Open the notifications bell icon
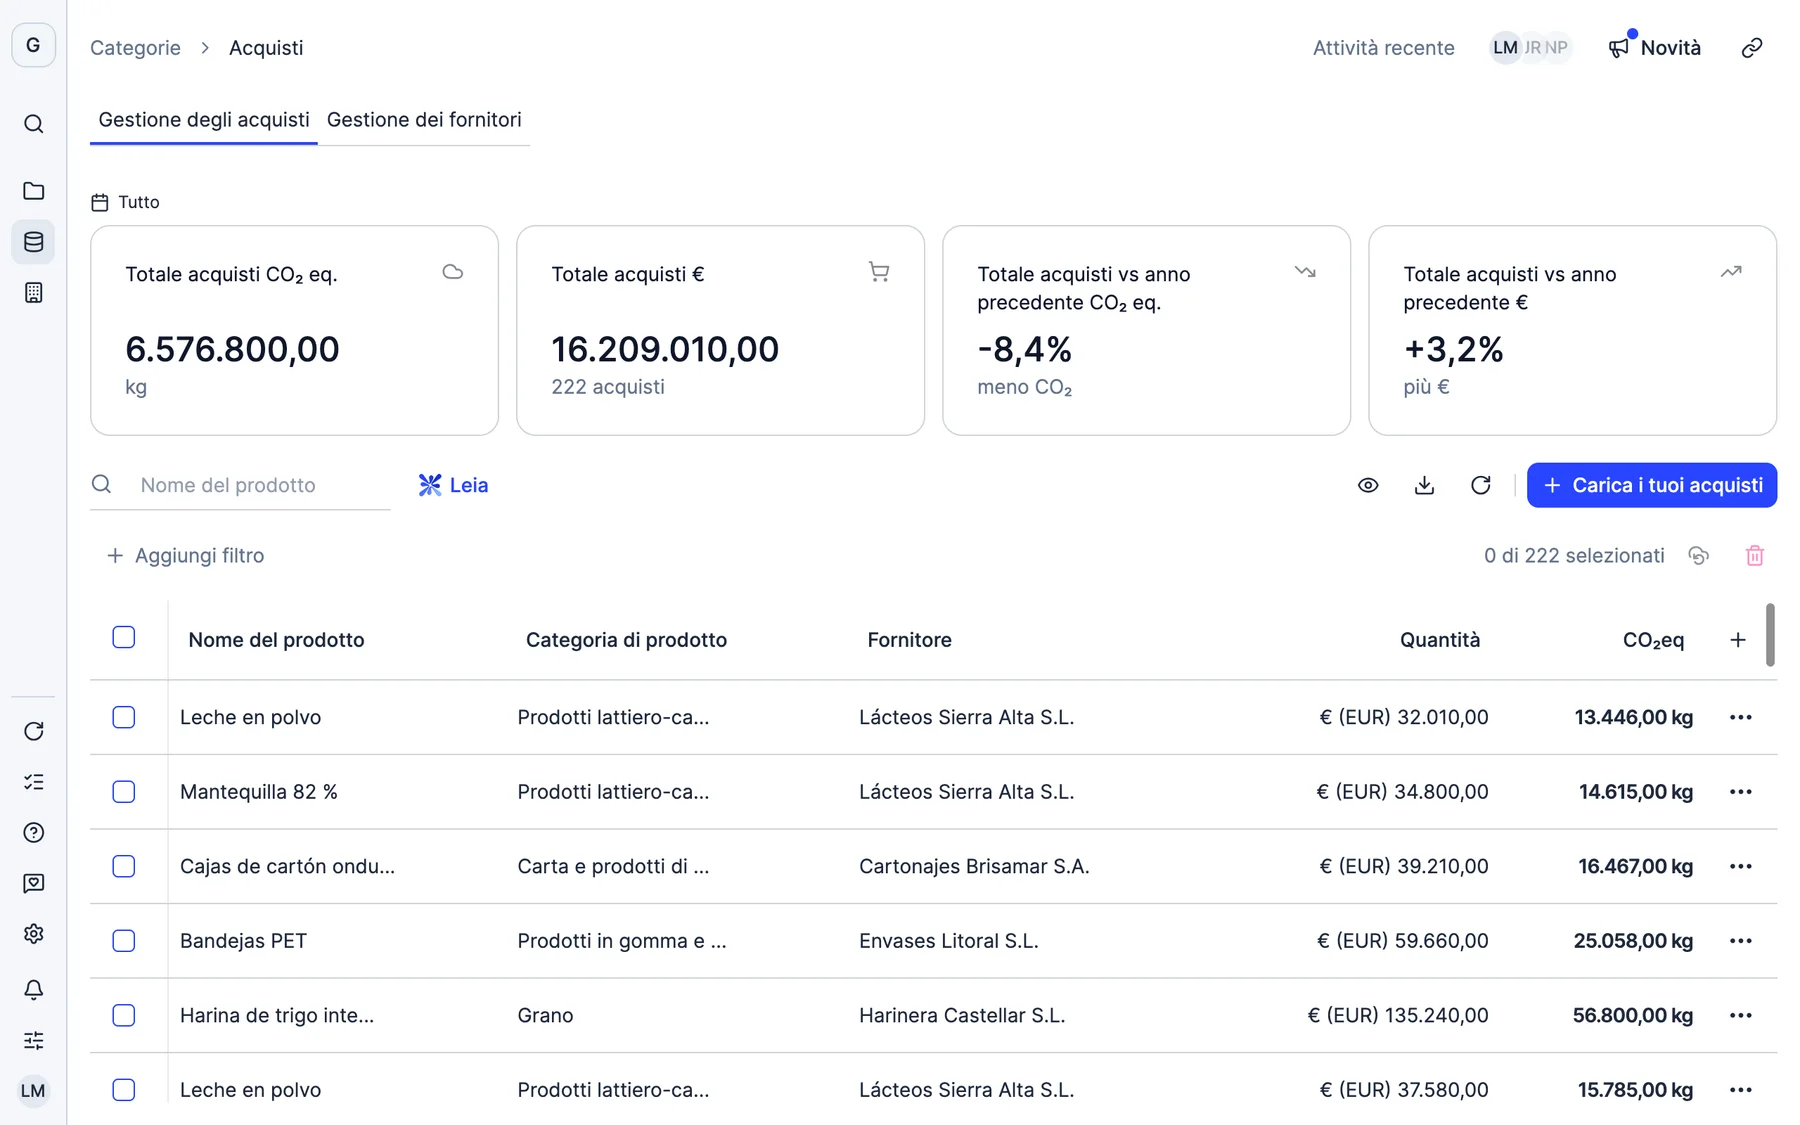This screenshot has height=1125, width=1800. tap(33, 990)
